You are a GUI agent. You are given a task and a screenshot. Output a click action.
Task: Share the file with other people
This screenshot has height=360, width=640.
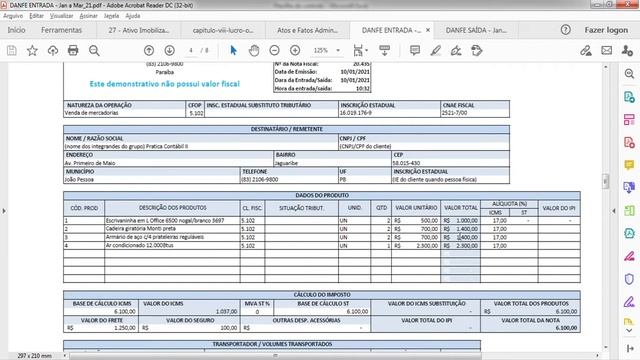coord(627,51)
